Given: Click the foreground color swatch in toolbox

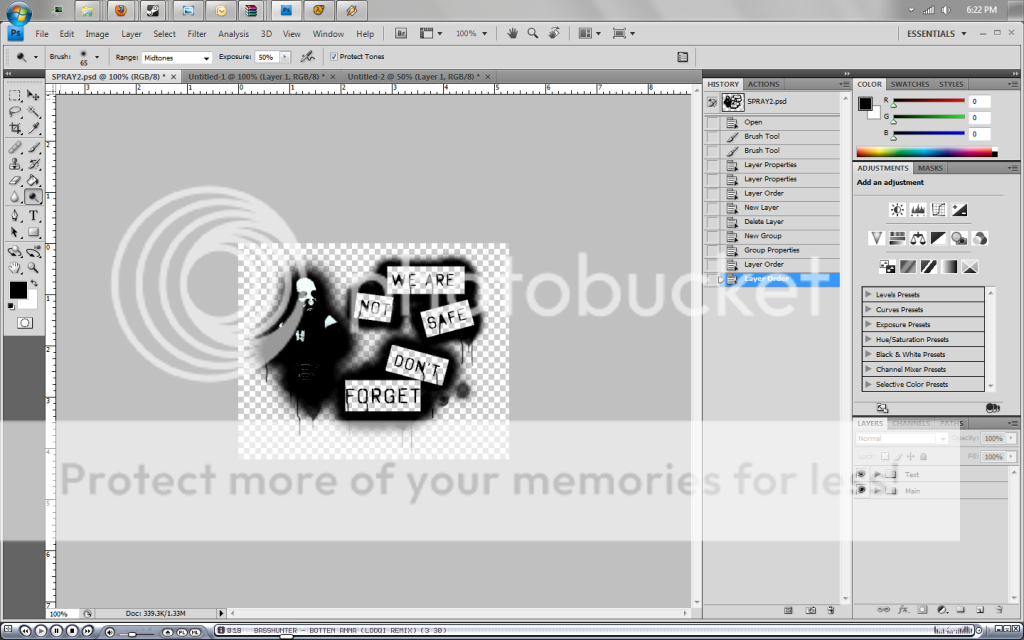Looking at the screenshot, I should [x=17, y=290].
